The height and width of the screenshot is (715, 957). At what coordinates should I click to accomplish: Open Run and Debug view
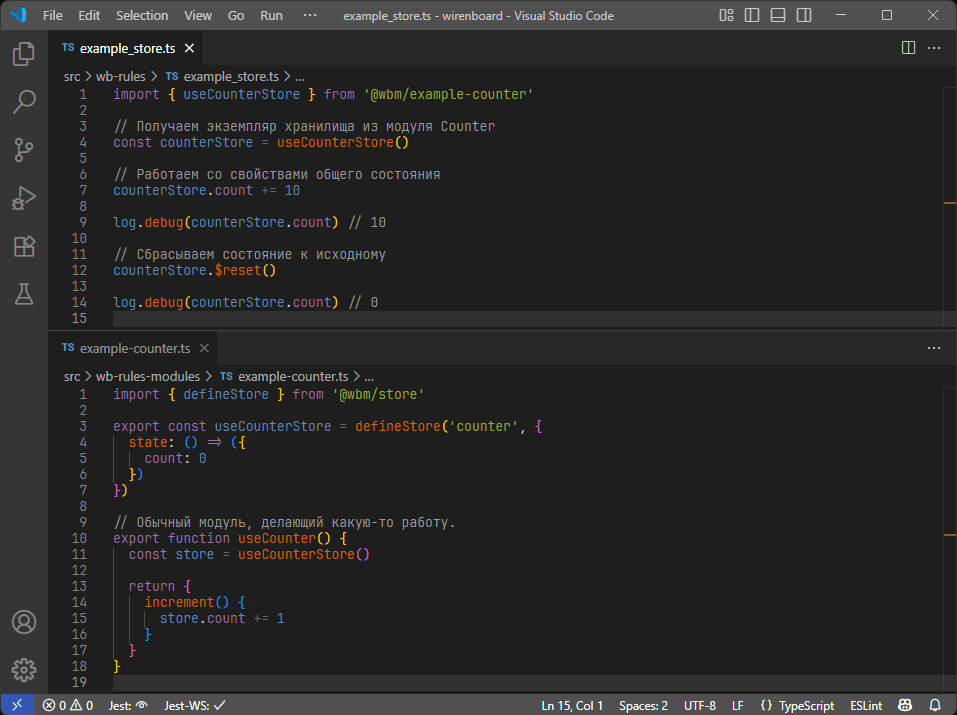(x=24, y=198)
